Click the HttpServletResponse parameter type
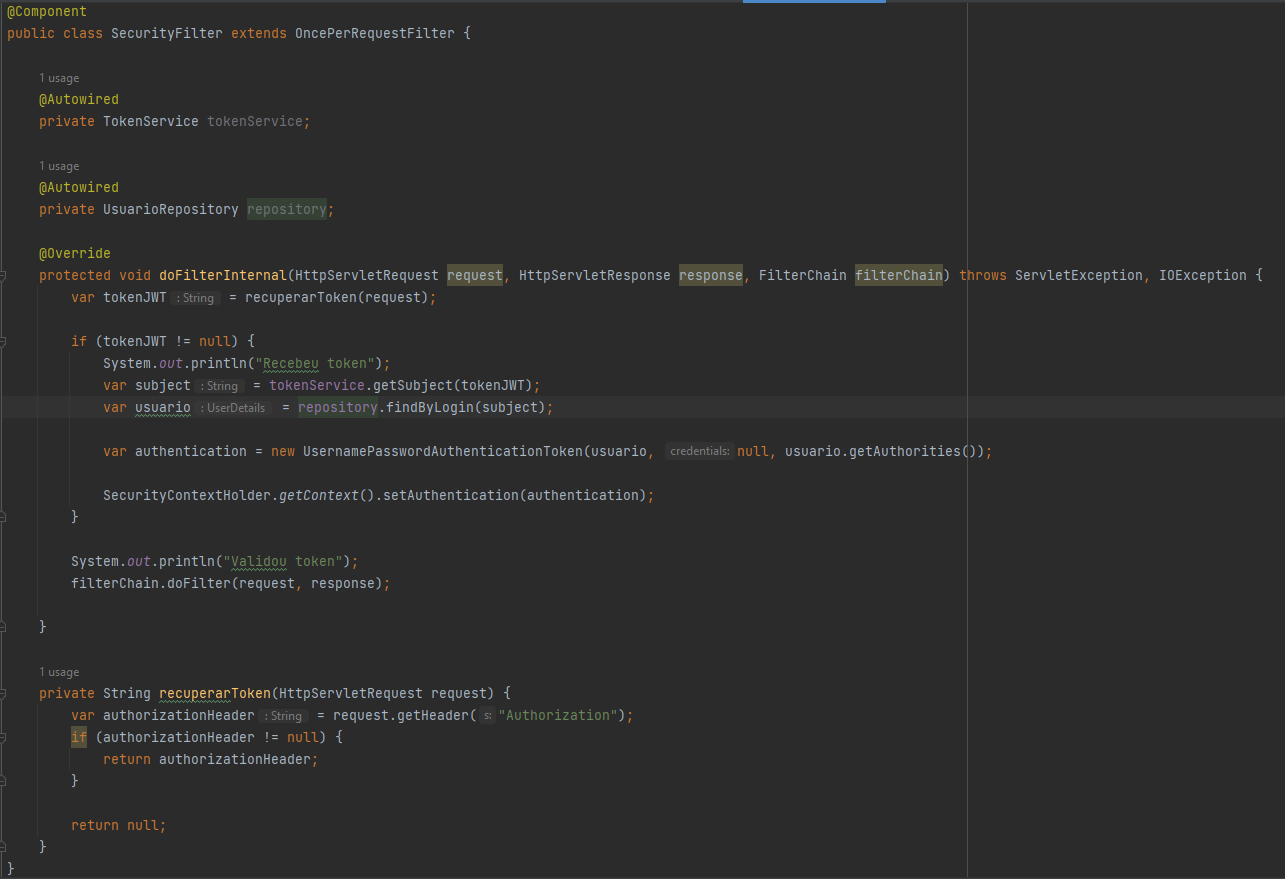1285x879 pixels. 595,275
